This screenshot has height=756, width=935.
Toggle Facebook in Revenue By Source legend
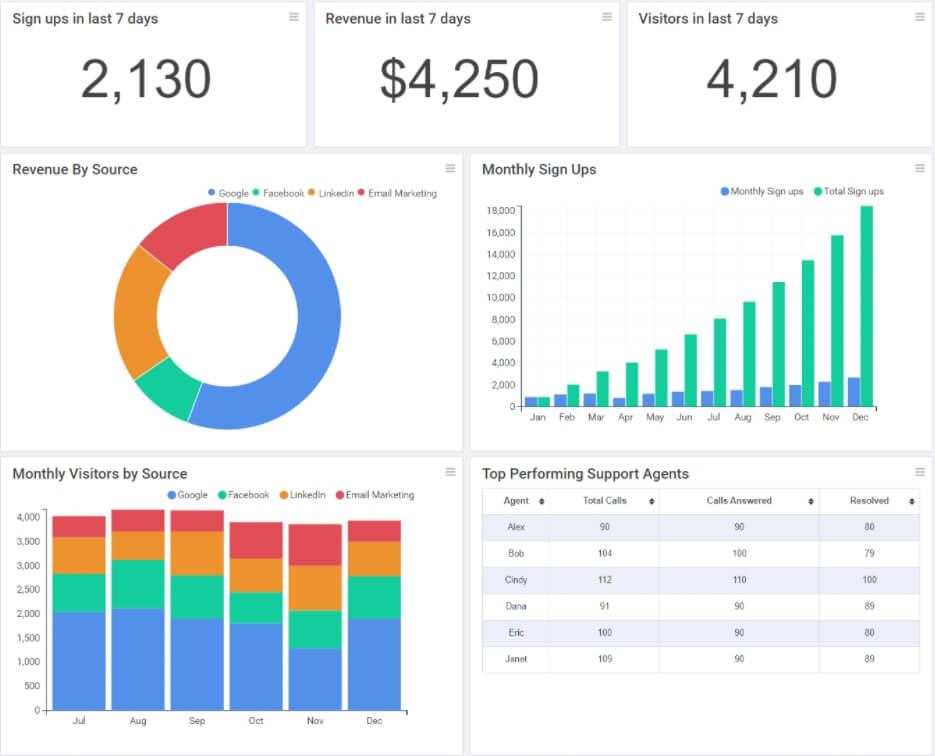[x=278, y=193]
